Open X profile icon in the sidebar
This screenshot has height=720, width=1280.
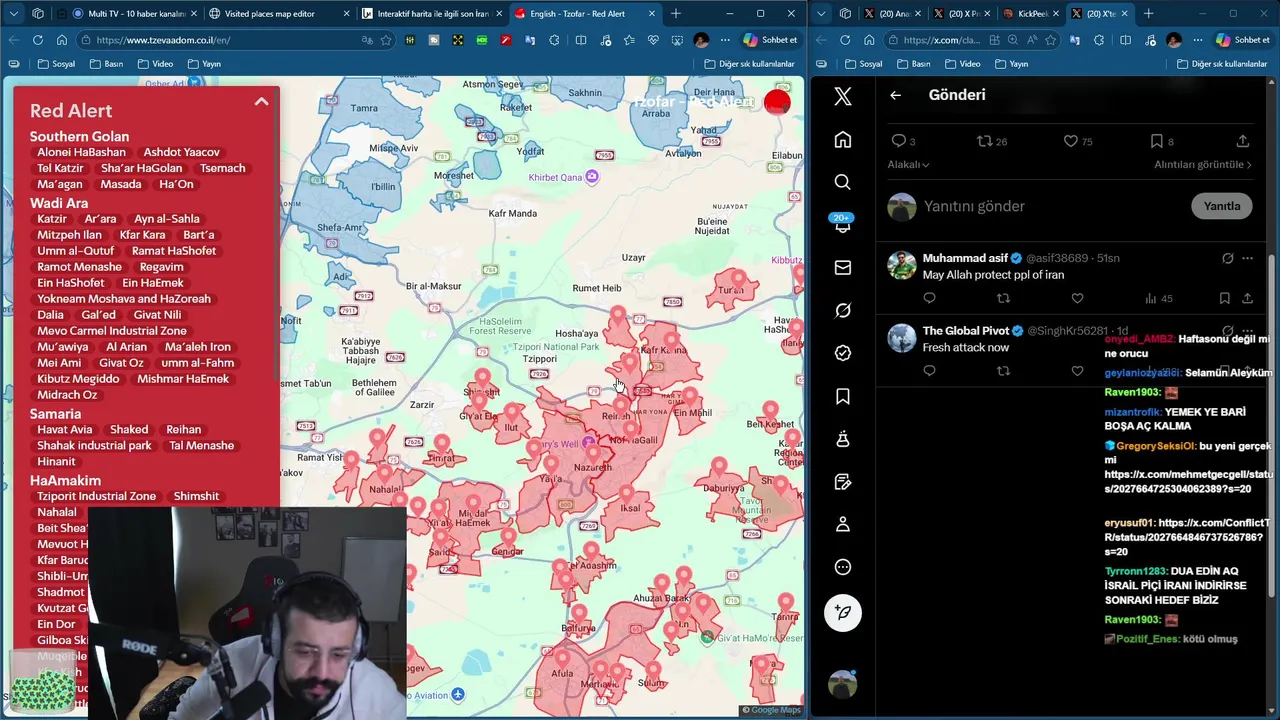843,524
